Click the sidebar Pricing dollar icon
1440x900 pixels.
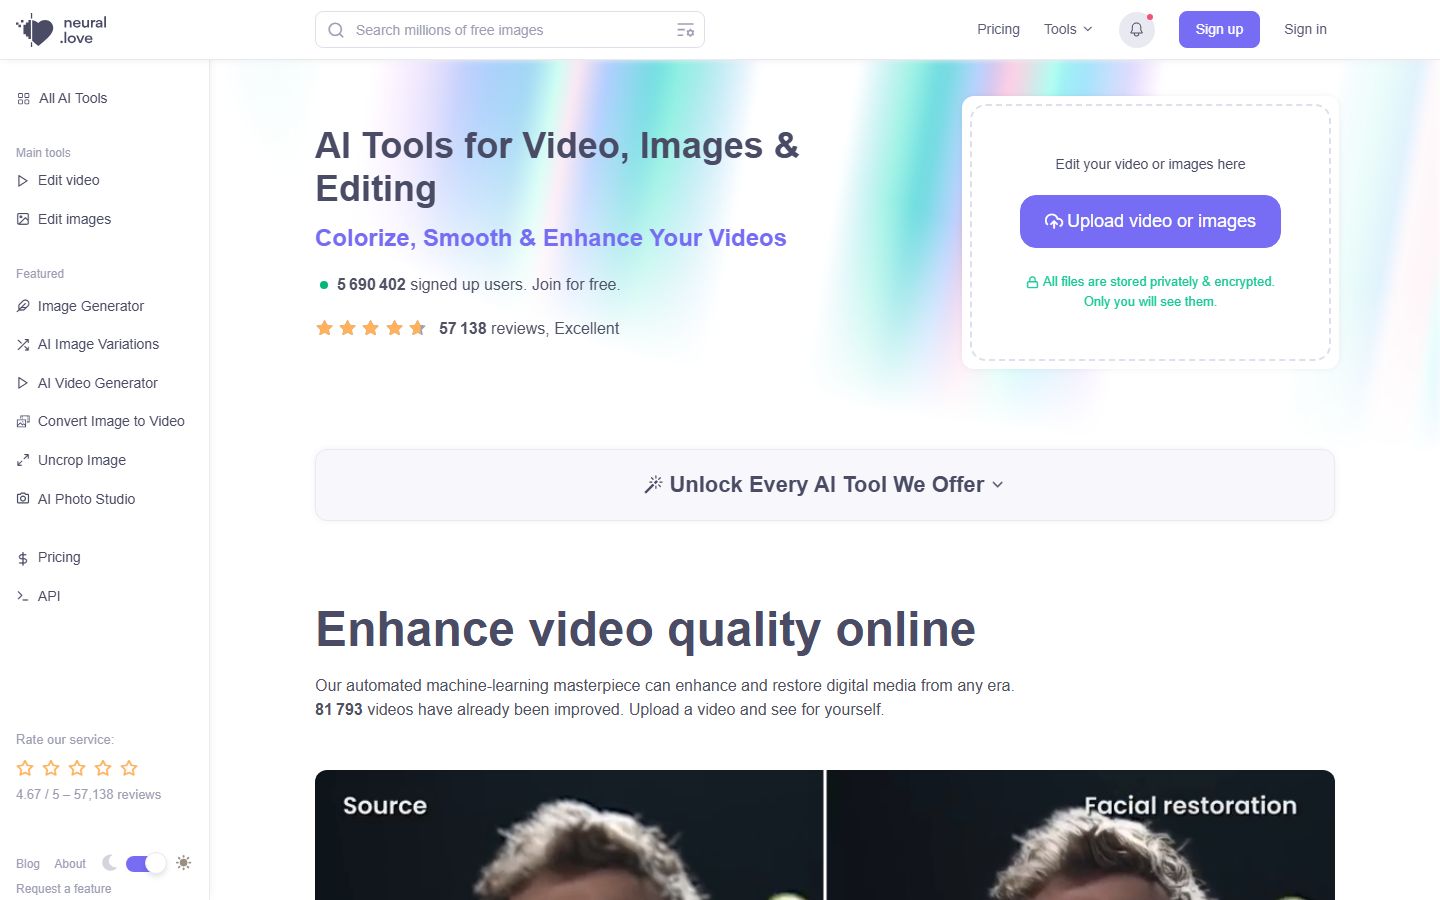pyautogui.click(x=23, y=558)
